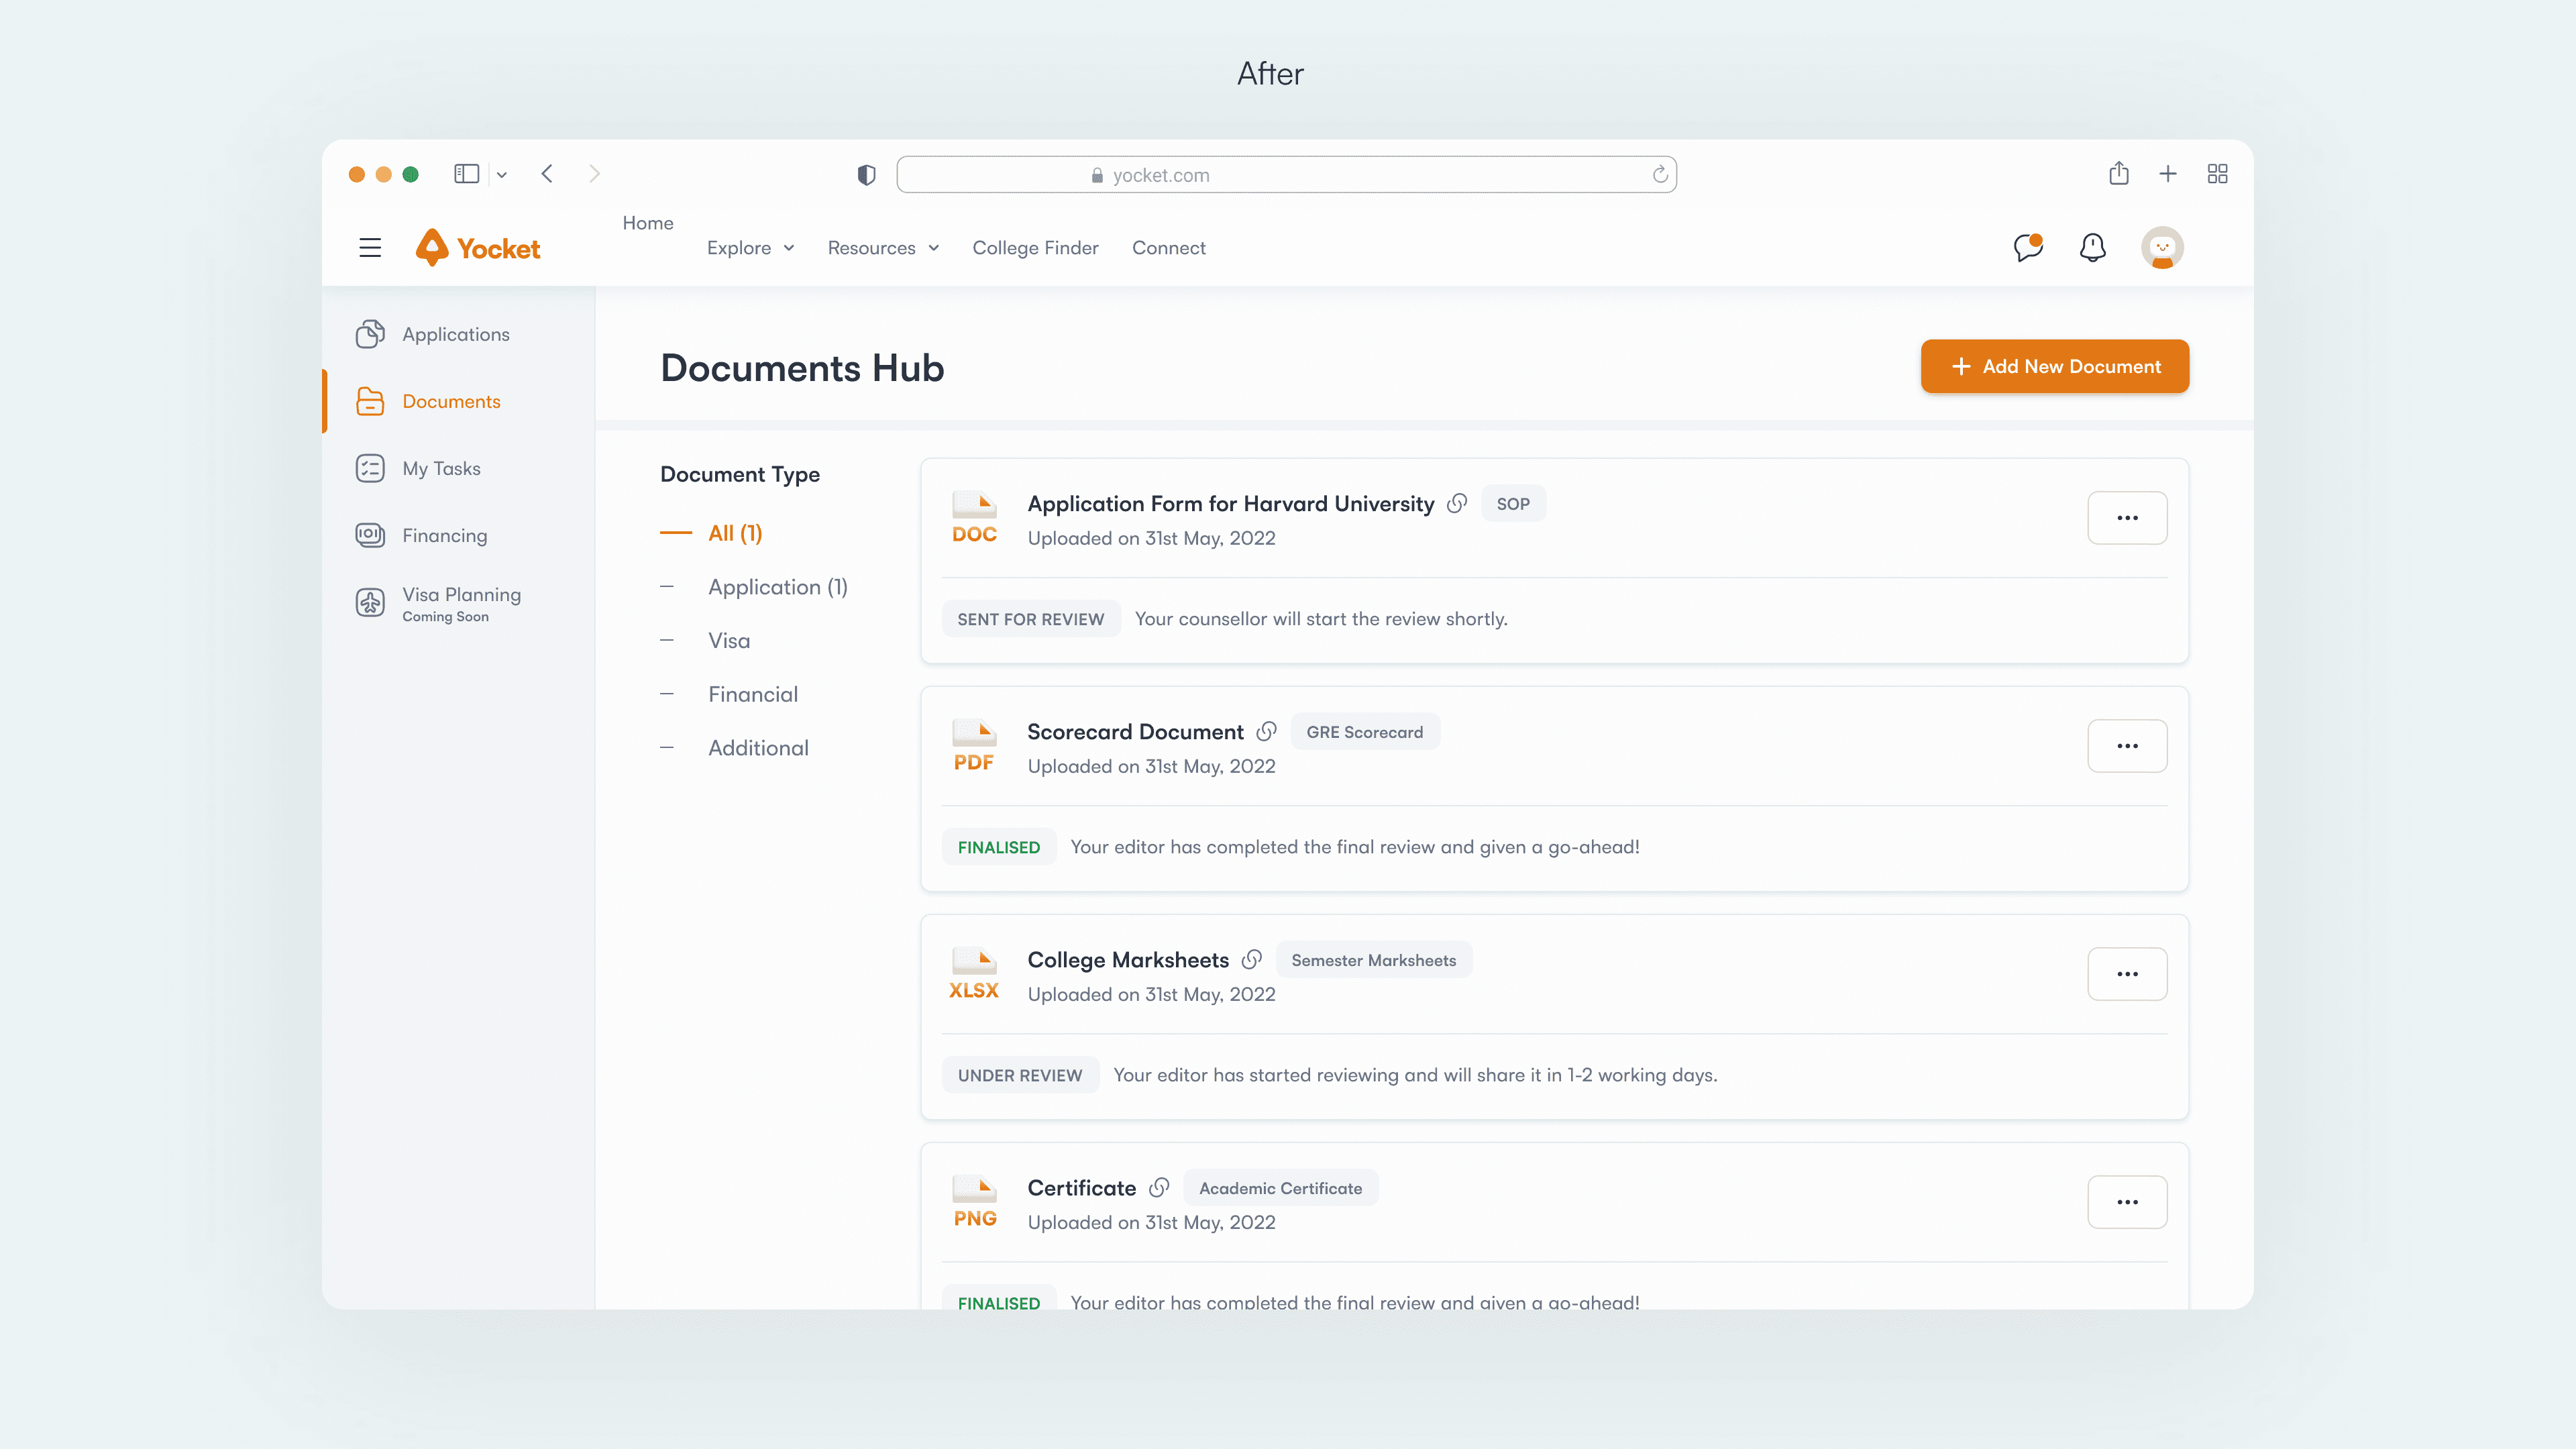
Task: Open the browser tab overview grid icon
Action: coord(2217,174)
